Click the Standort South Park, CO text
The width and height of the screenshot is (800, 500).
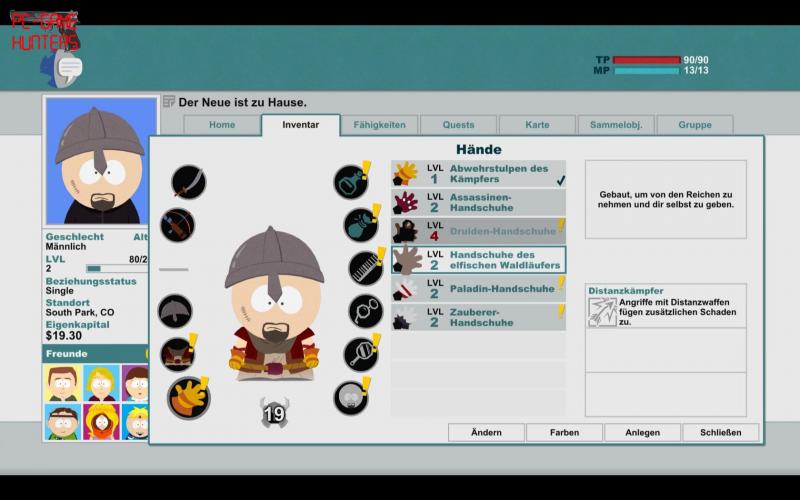pos(80,312)
